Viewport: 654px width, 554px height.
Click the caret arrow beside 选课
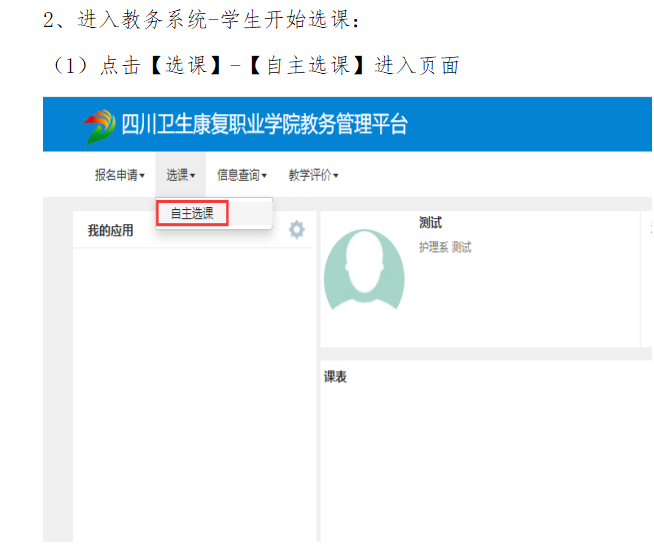click(x=192, y=176)
